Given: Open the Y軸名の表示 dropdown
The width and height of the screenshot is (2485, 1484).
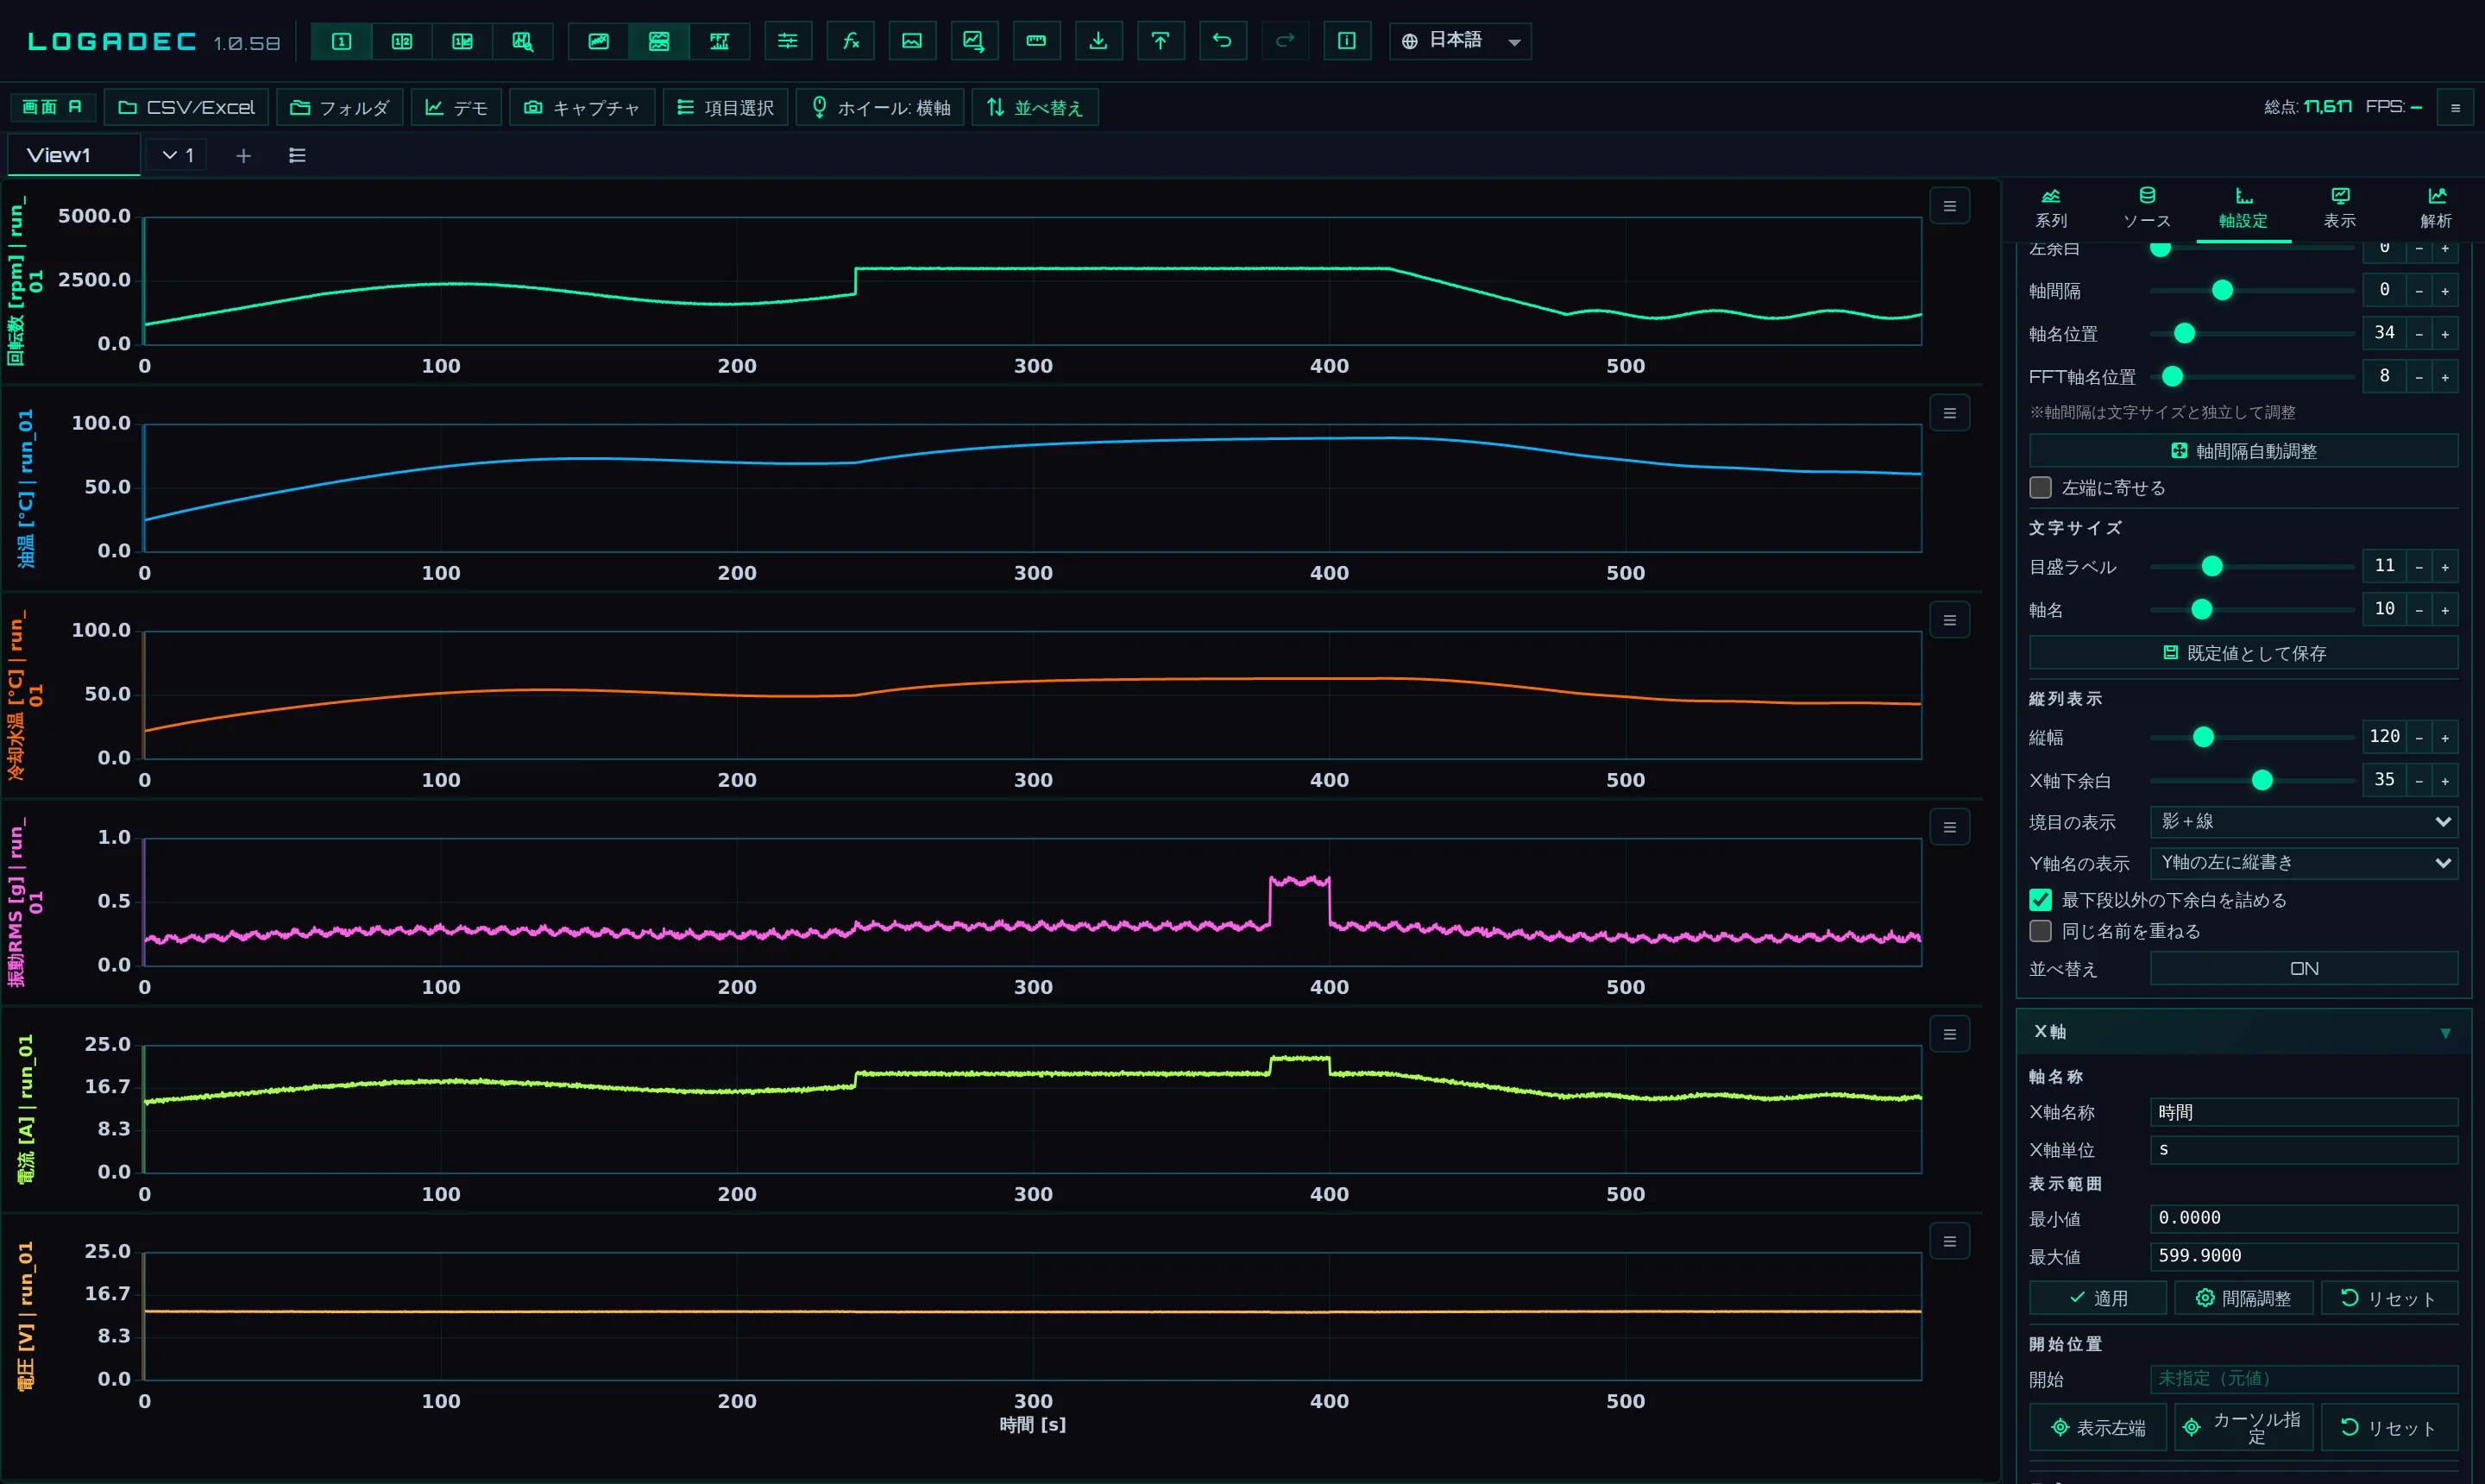Looking at the screenshot, I should (x=2304, y=863).
